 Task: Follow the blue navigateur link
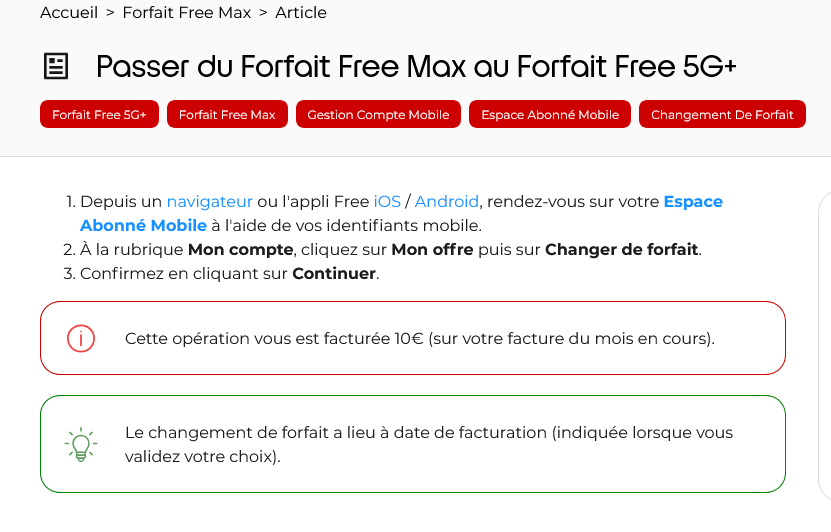click(x=210, y=202)
